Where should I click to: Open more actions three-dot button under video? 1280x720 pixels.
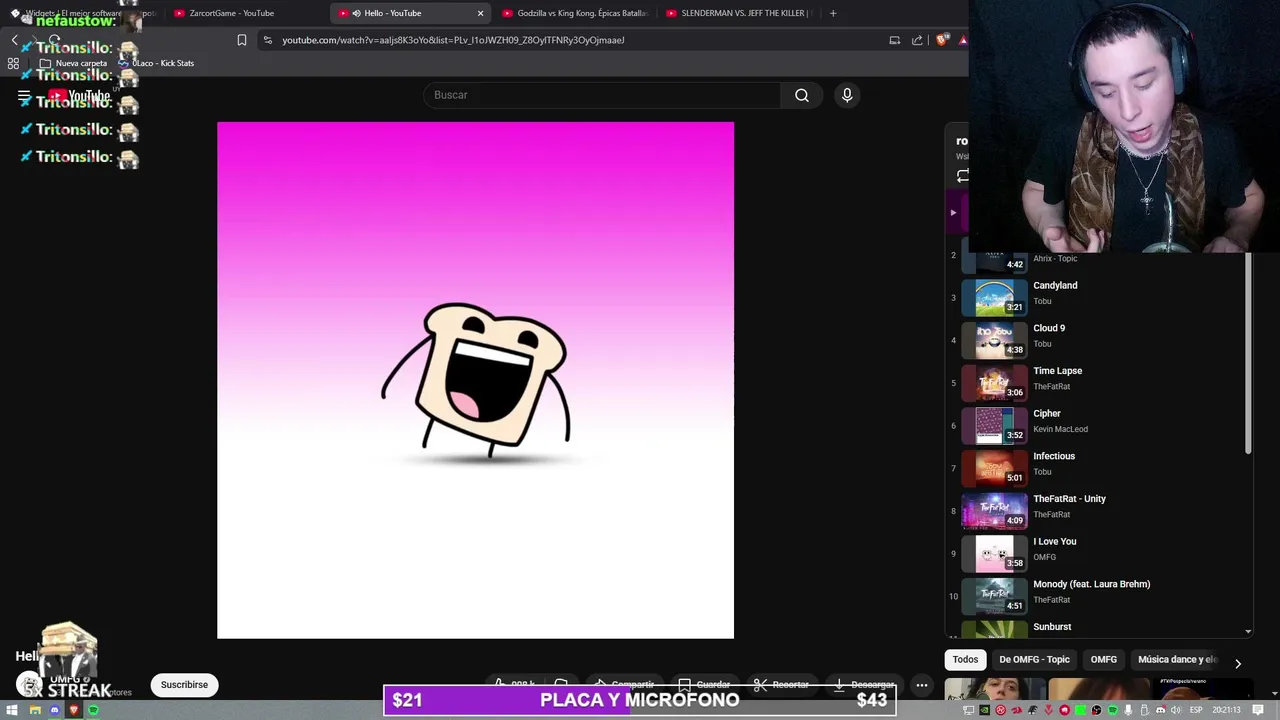coord(922,685)
